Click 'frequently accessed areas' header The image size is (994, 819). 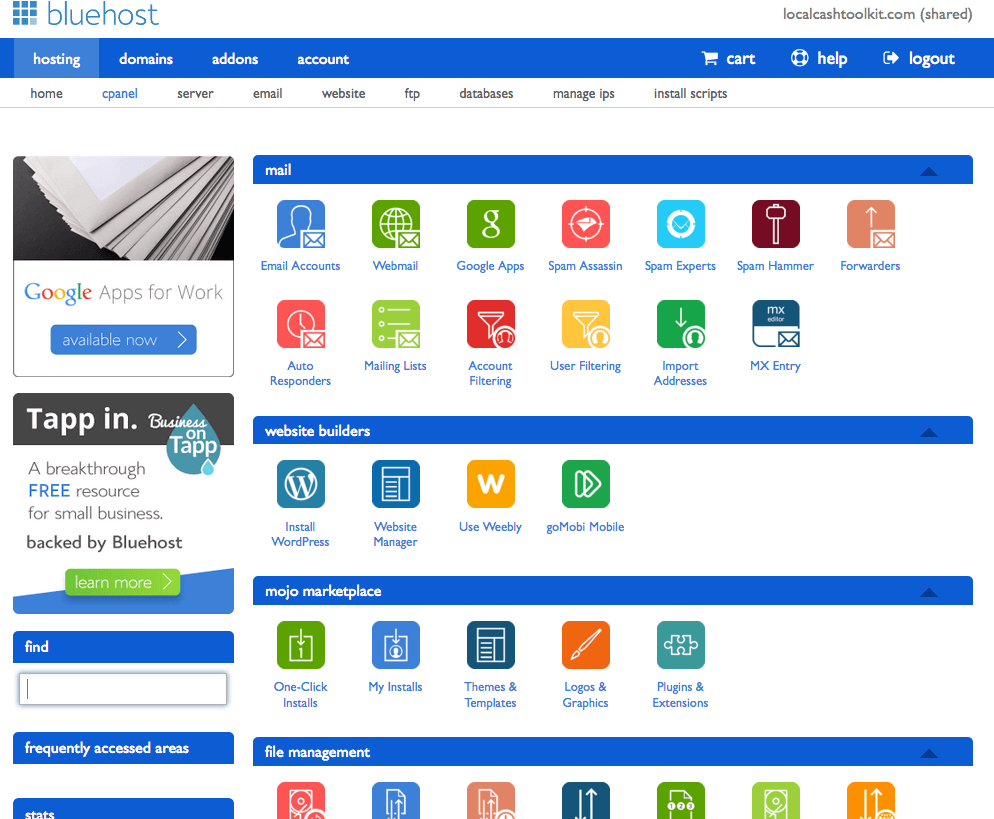click(x=124, y=748)
